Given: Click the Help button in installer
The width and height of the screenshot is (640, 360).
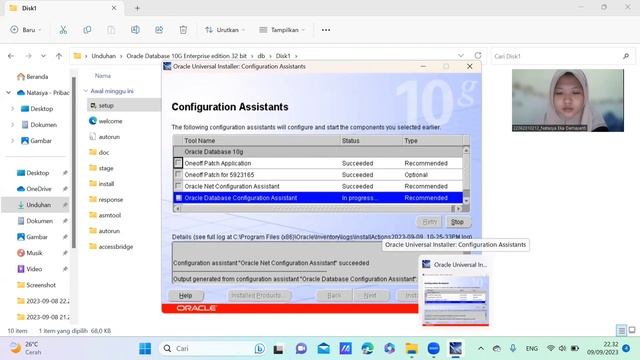Looking at the screenshot, I should pyautogui.click(x=185, y=296).
